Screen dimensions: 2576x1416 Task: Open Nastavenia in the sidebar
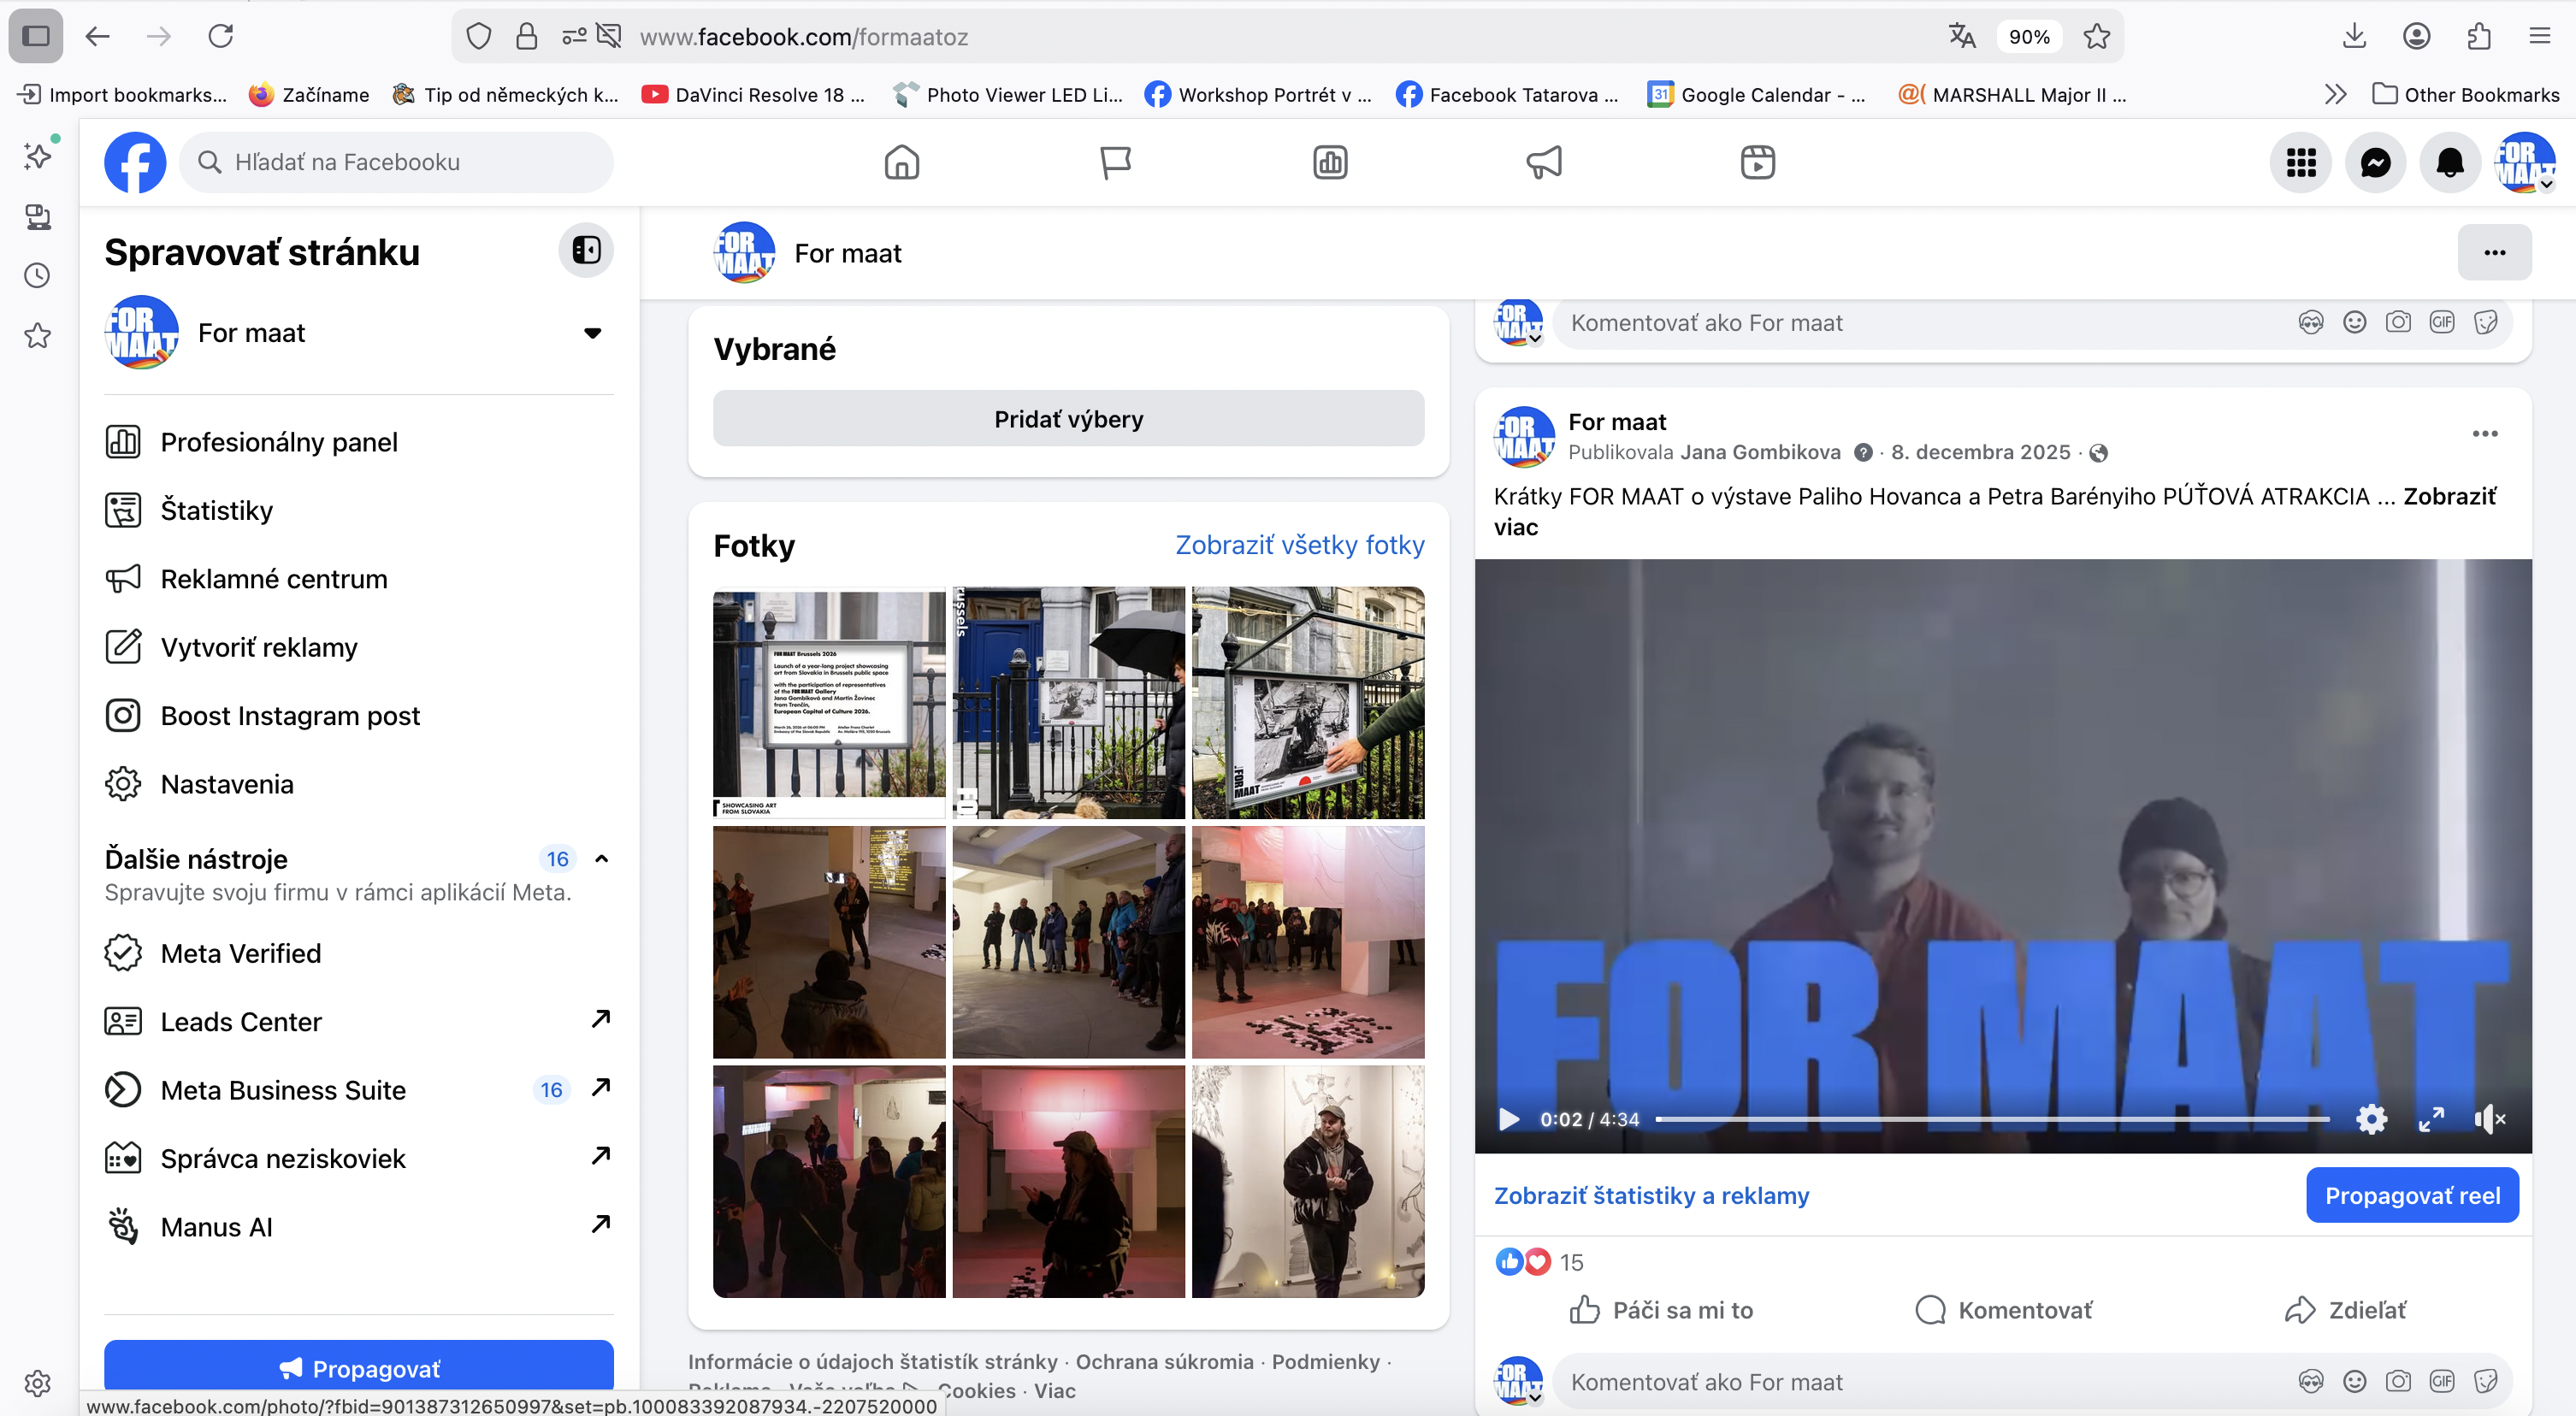358,784
